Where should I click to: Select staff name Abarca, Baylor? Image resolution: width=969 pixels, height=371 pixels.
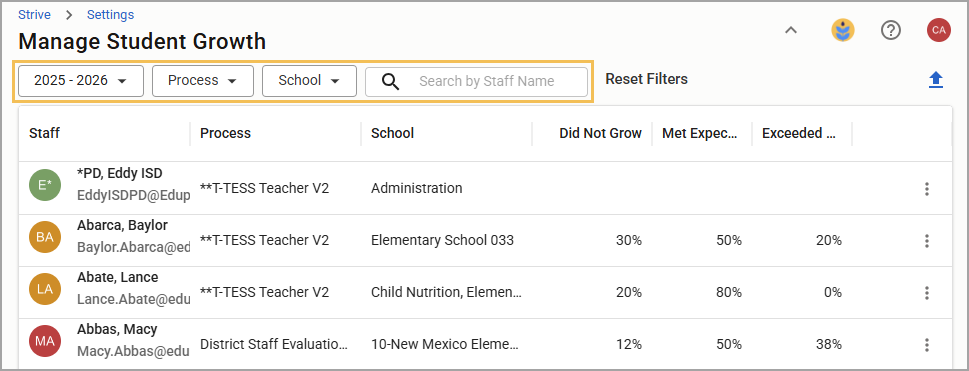[122, 225]
